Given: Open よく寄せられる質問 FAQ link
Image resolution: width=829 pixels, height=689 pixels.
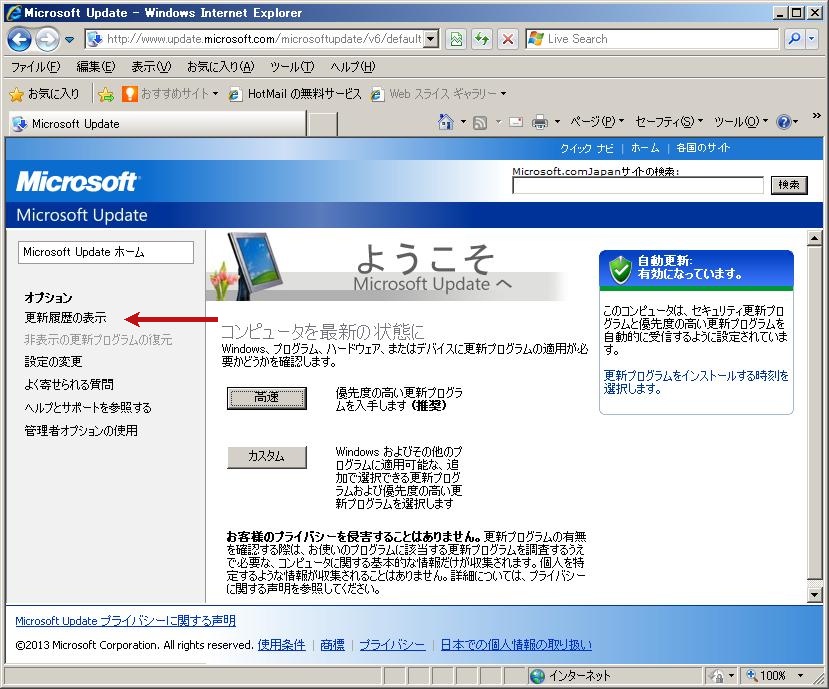Looking at the screenshot, I should pos(69,384).
